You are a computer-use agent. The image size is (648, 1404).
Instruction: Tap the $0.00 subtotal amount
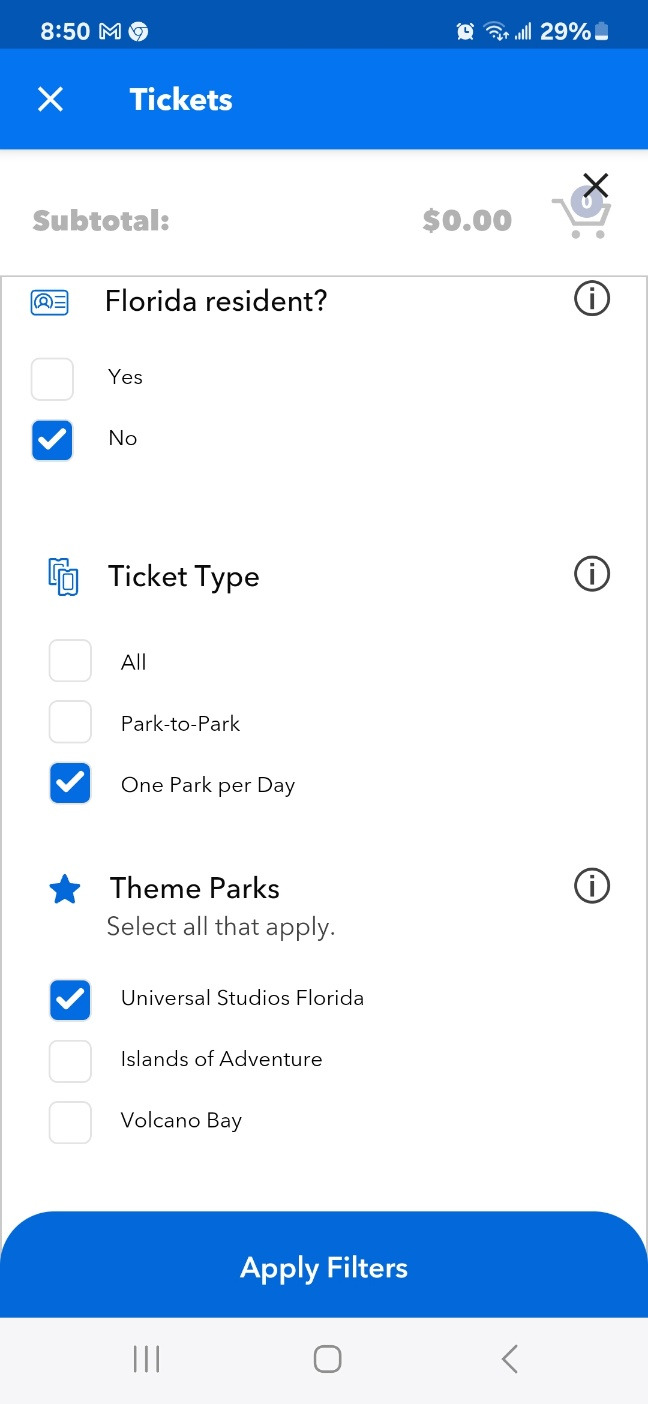pyautogui.click(x=467, y=220)
